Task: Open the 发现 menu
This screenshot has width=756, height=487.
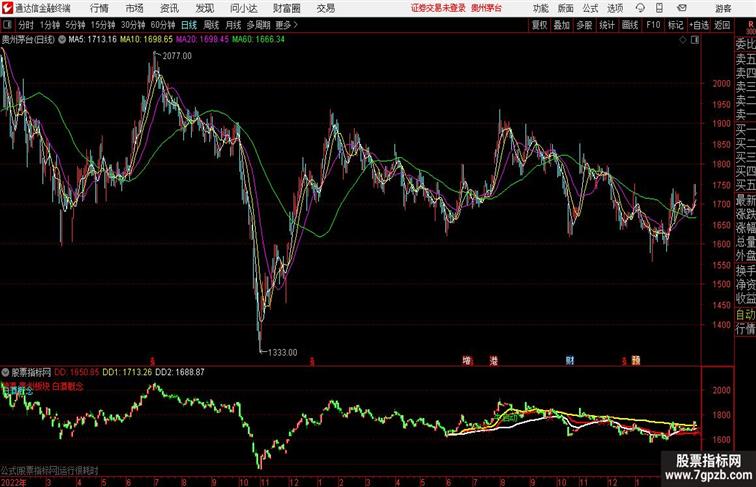Action: [x=204, y=8]
